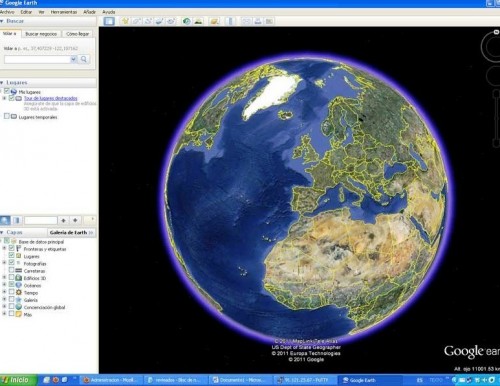Expand Tour de lugares destacados tree node
This screenshot has width=500, height=386.
click(4, 98)
